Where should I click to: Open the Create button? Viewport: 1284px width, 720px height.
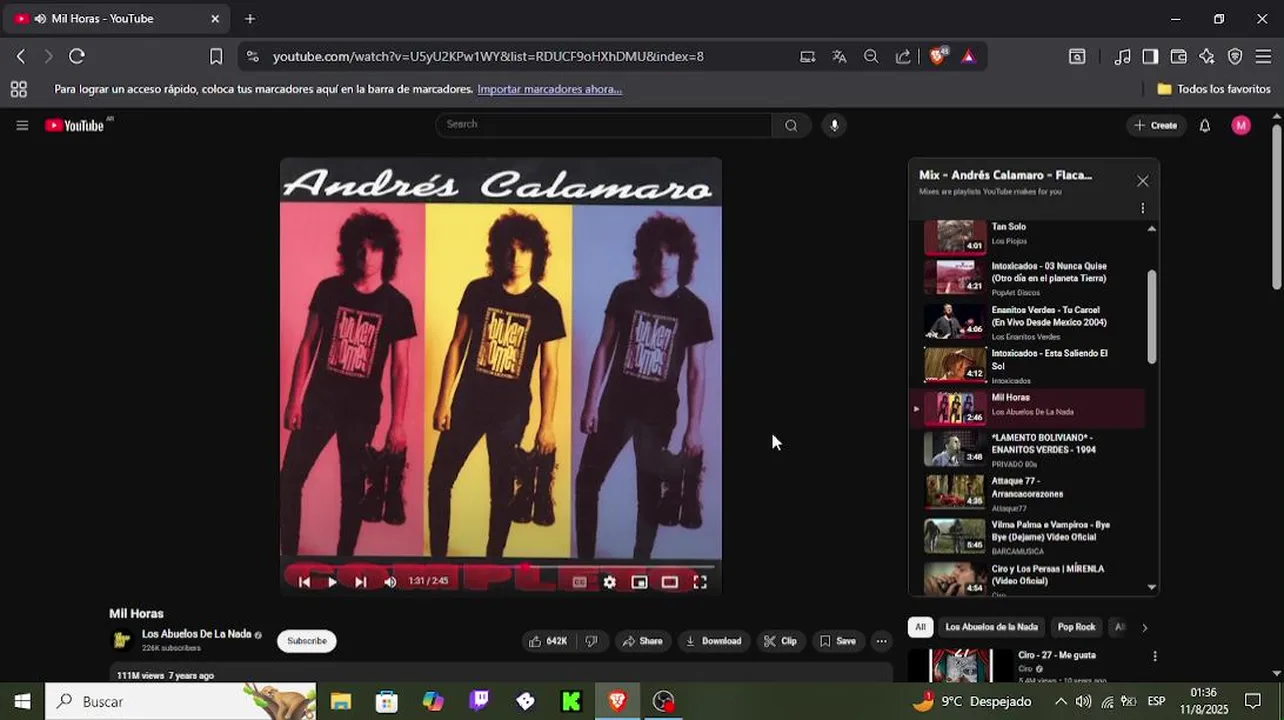coord(1155,125)
